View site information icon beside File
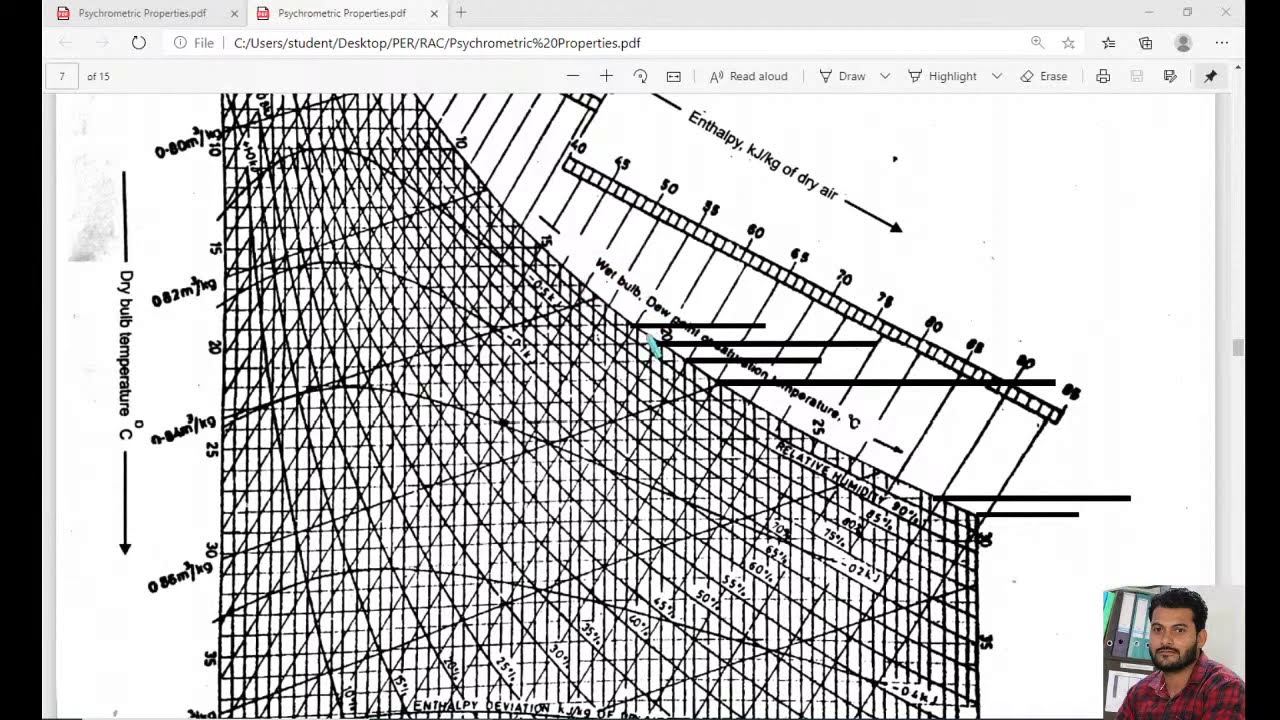 tap(180, 43)
